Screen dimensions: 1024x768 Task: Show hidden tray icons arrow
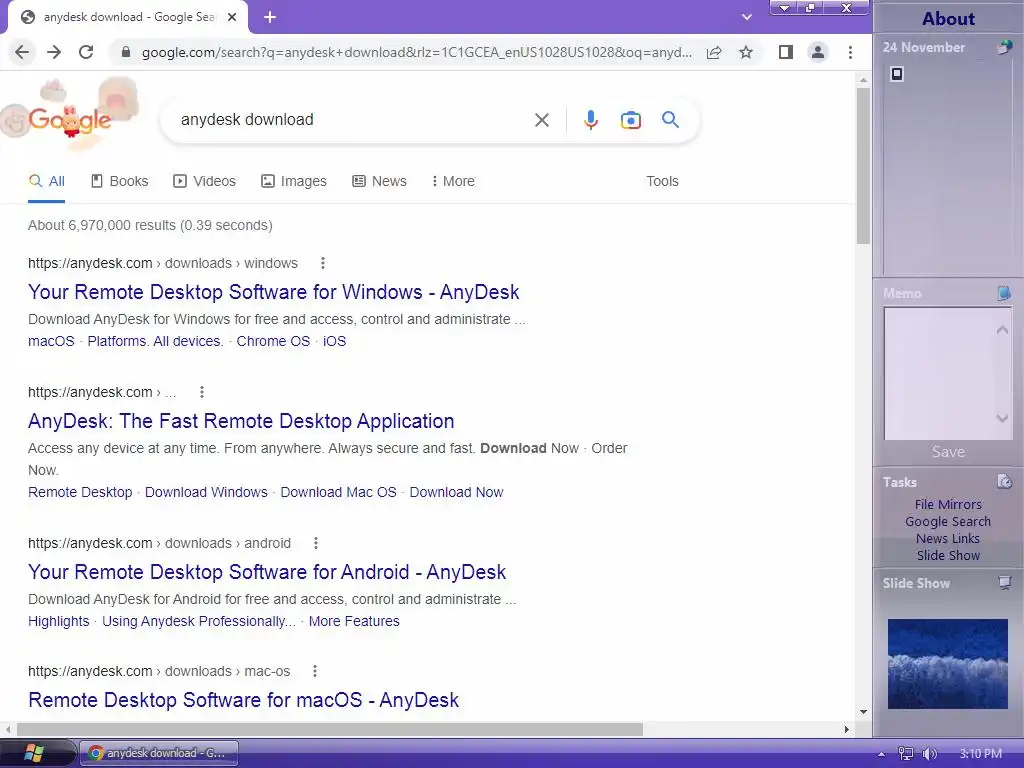click(882, 754)
